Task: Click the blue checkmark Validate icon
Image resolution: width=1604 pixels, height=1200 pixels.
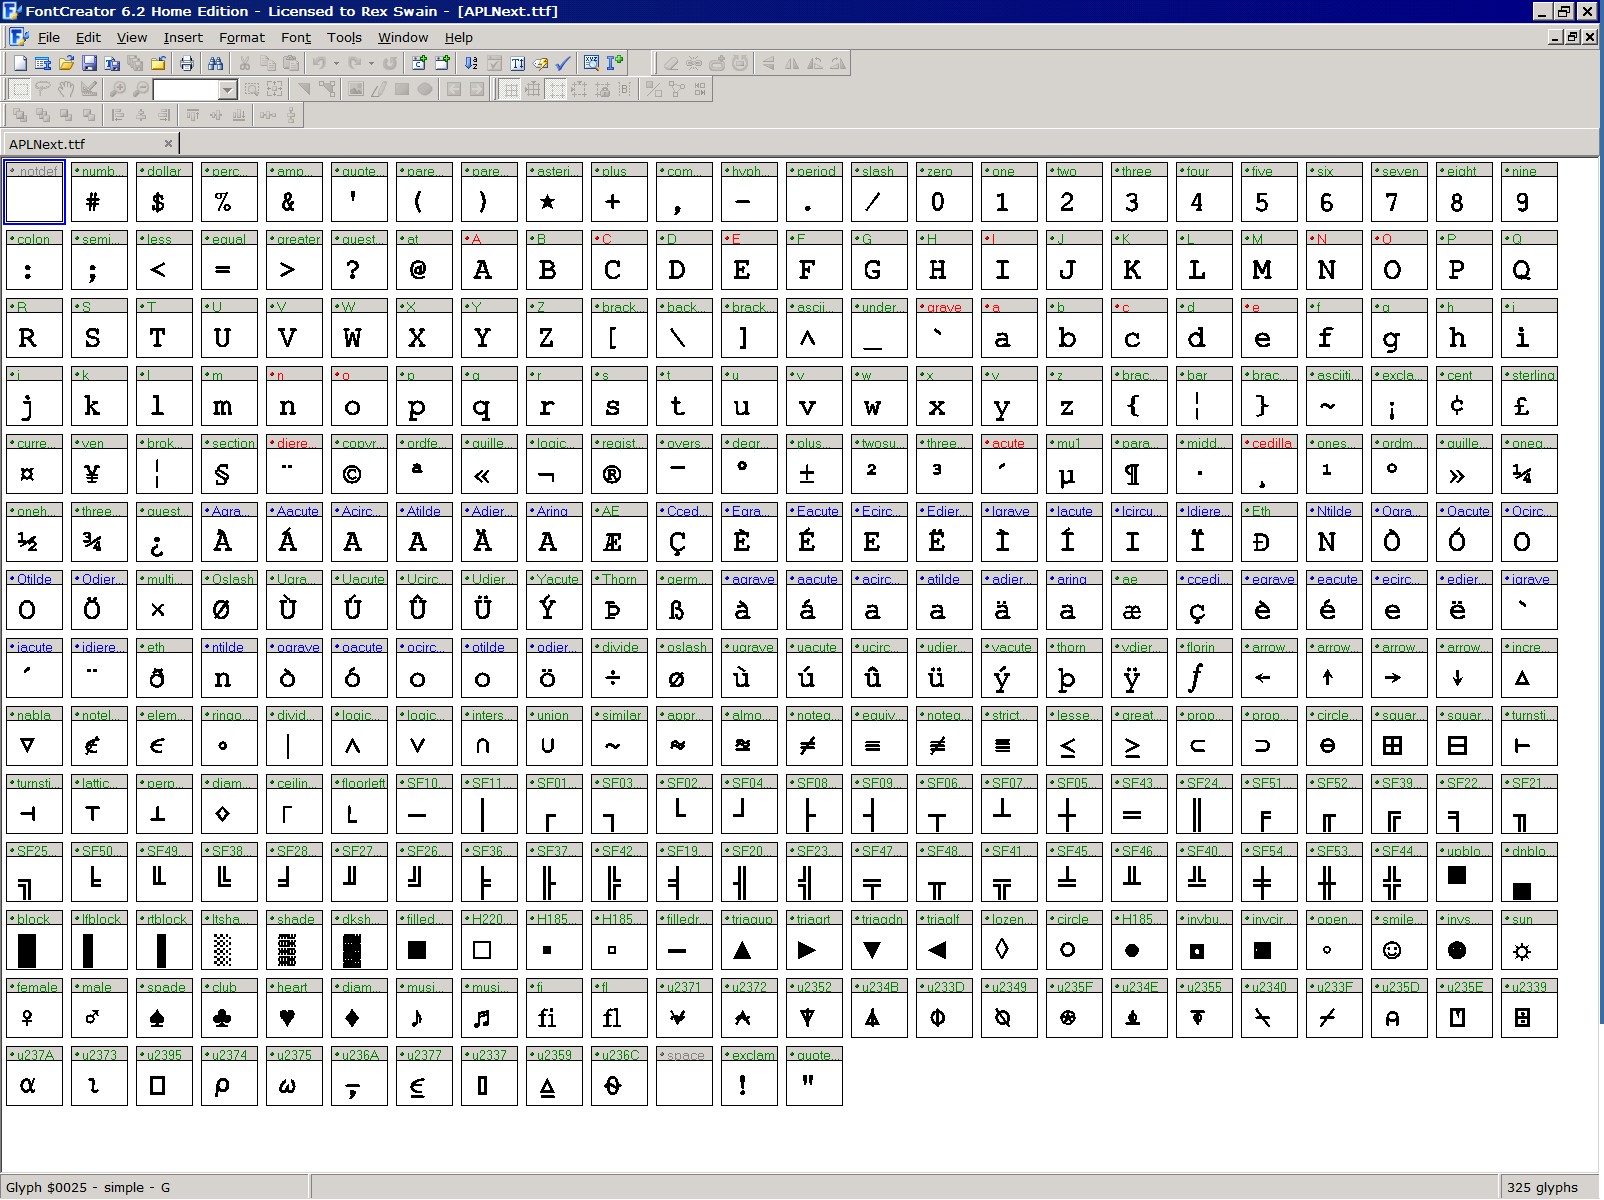Action: point(563,63)
